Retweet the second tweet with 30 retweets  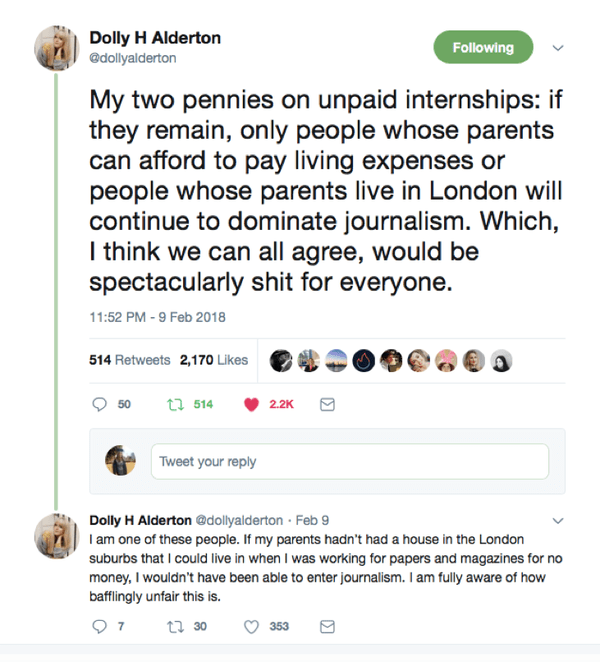pos(174,626)
